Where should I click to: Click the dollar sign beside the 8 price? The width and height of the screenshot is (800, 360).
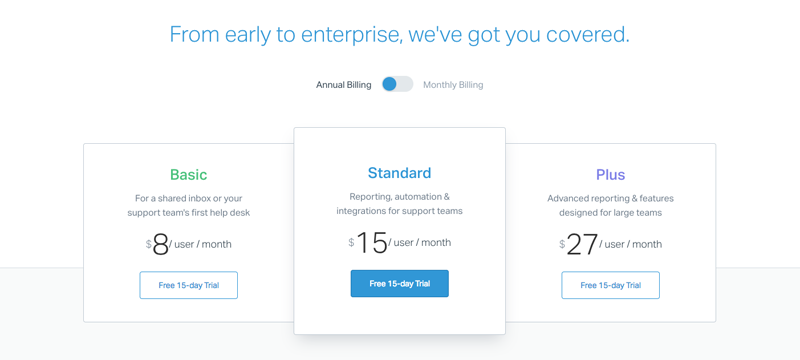click(x=148, y=244)
